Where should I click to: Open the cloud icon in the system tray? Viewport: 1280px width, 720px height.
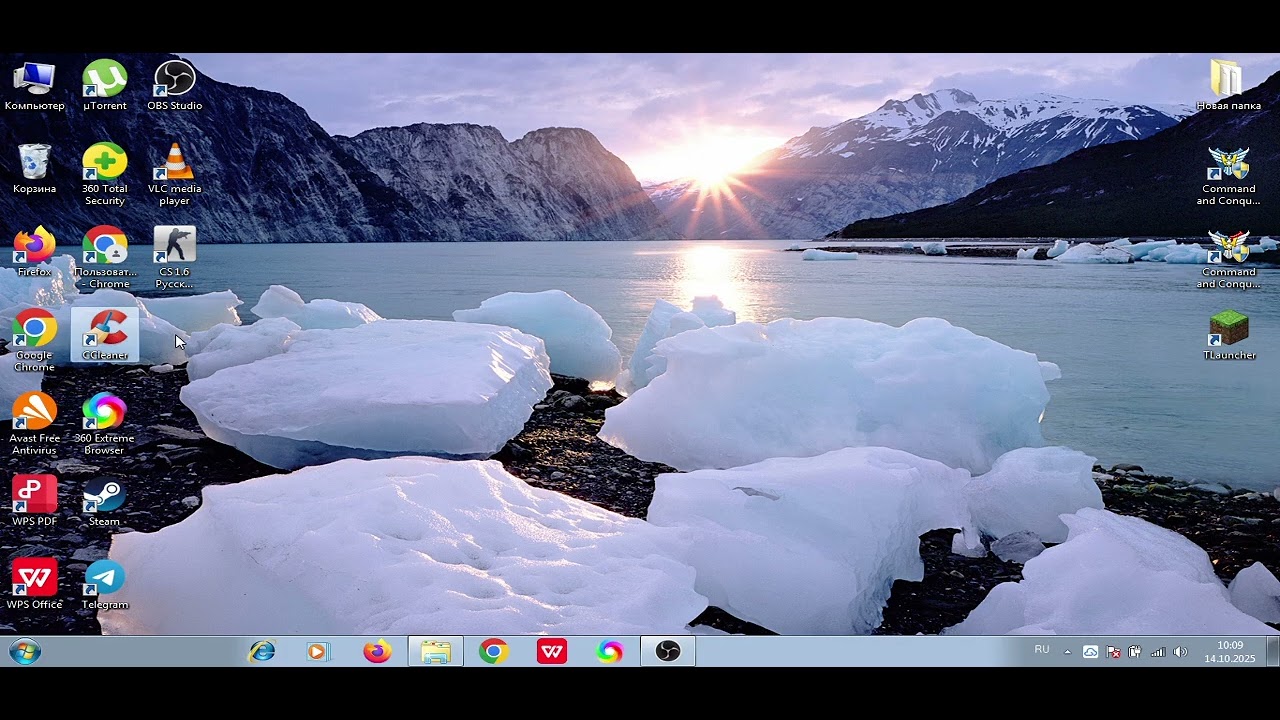tap(1090, 652)
